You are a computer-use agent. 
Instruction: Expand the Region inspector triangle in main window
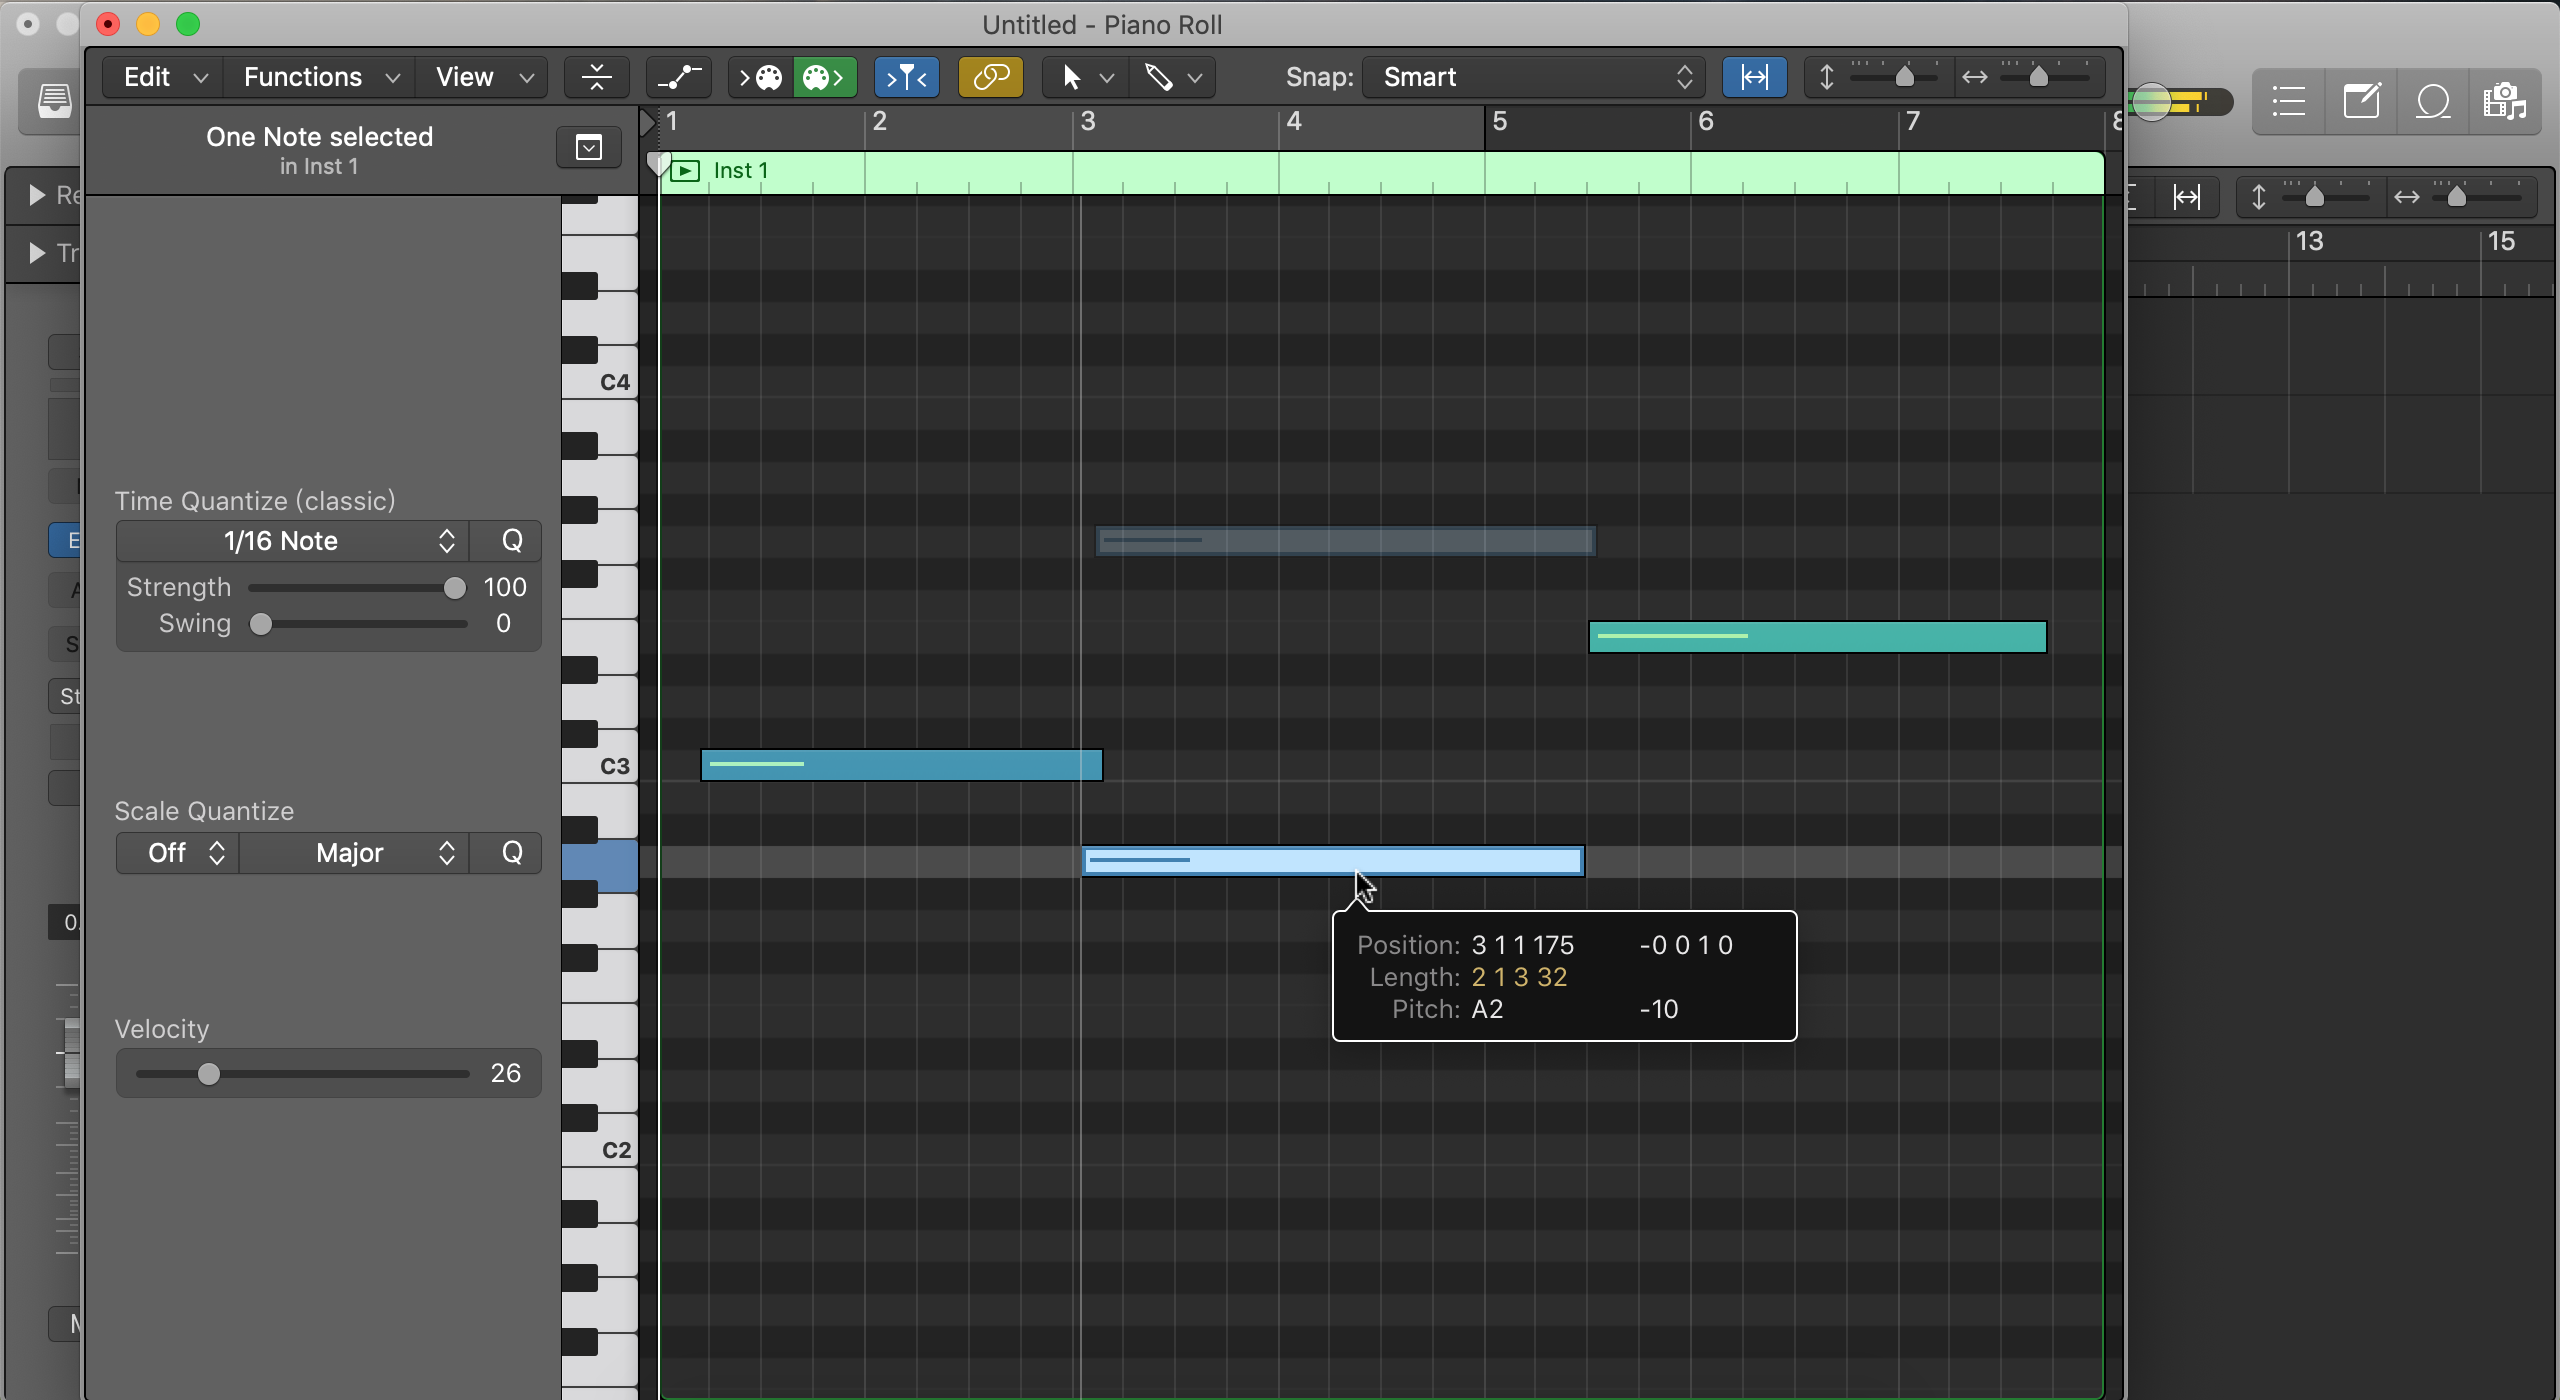click(x=37, y=195)
